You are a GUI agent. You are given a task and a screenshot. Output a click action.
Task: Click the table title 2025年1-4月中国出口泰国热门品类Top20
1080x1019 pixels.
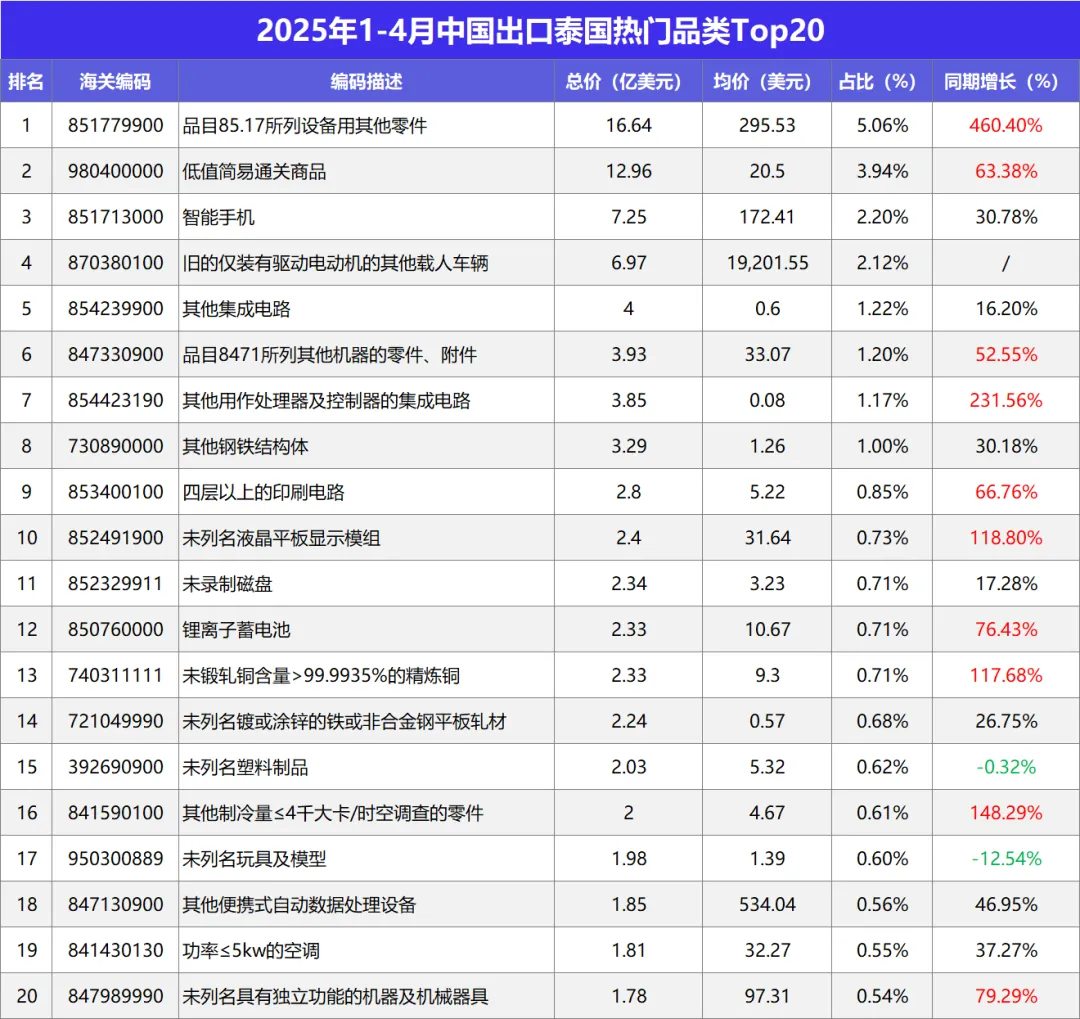click(x=540, y=30)
